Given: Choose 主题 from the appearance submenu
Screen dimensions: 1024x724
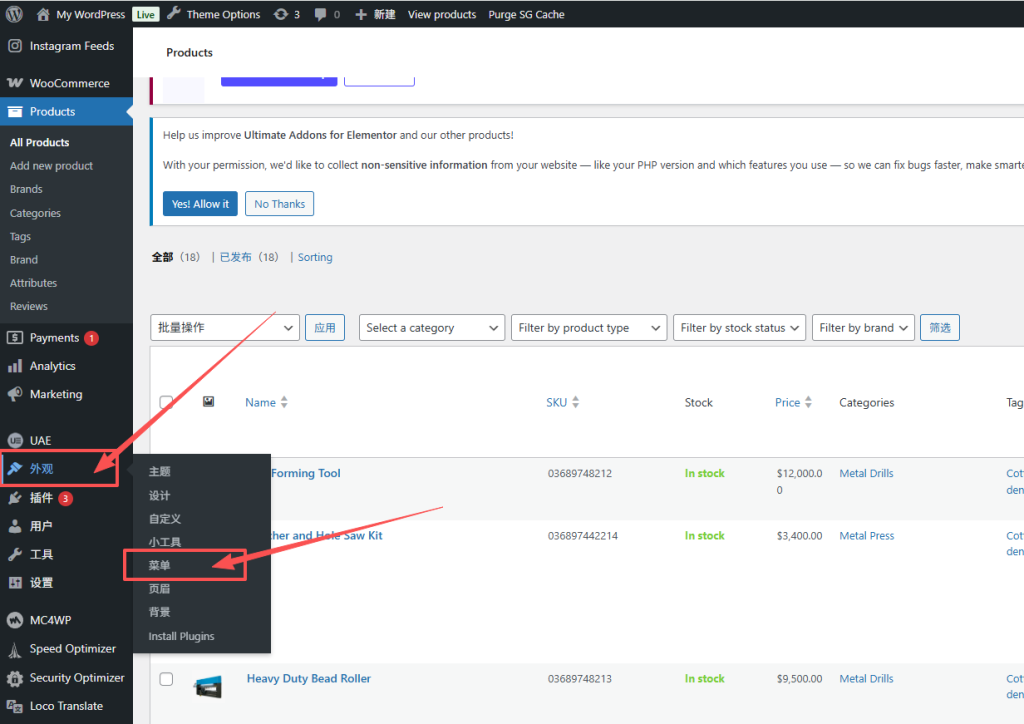Looking at the screenshot, I should pyautogui.click(x=160, y=472).
